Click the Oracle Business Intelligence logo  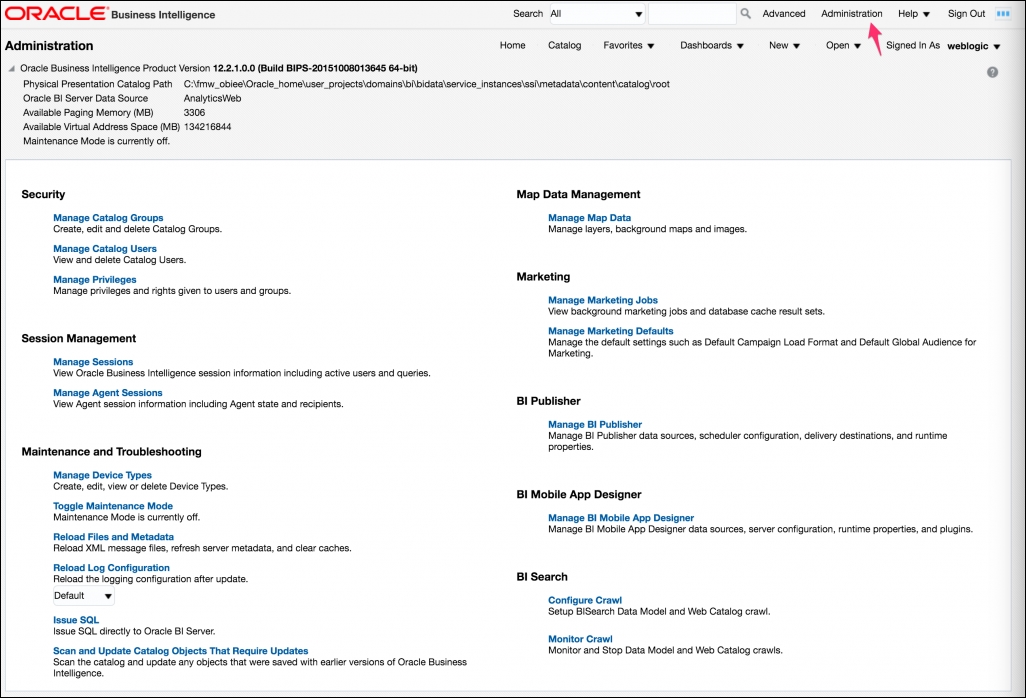(110, 14)
